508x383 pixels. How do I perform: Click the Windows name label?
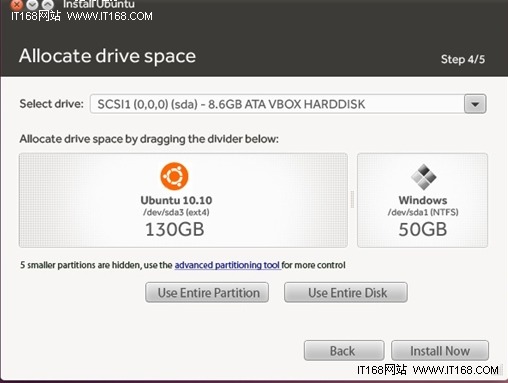(x=423, y=200)
